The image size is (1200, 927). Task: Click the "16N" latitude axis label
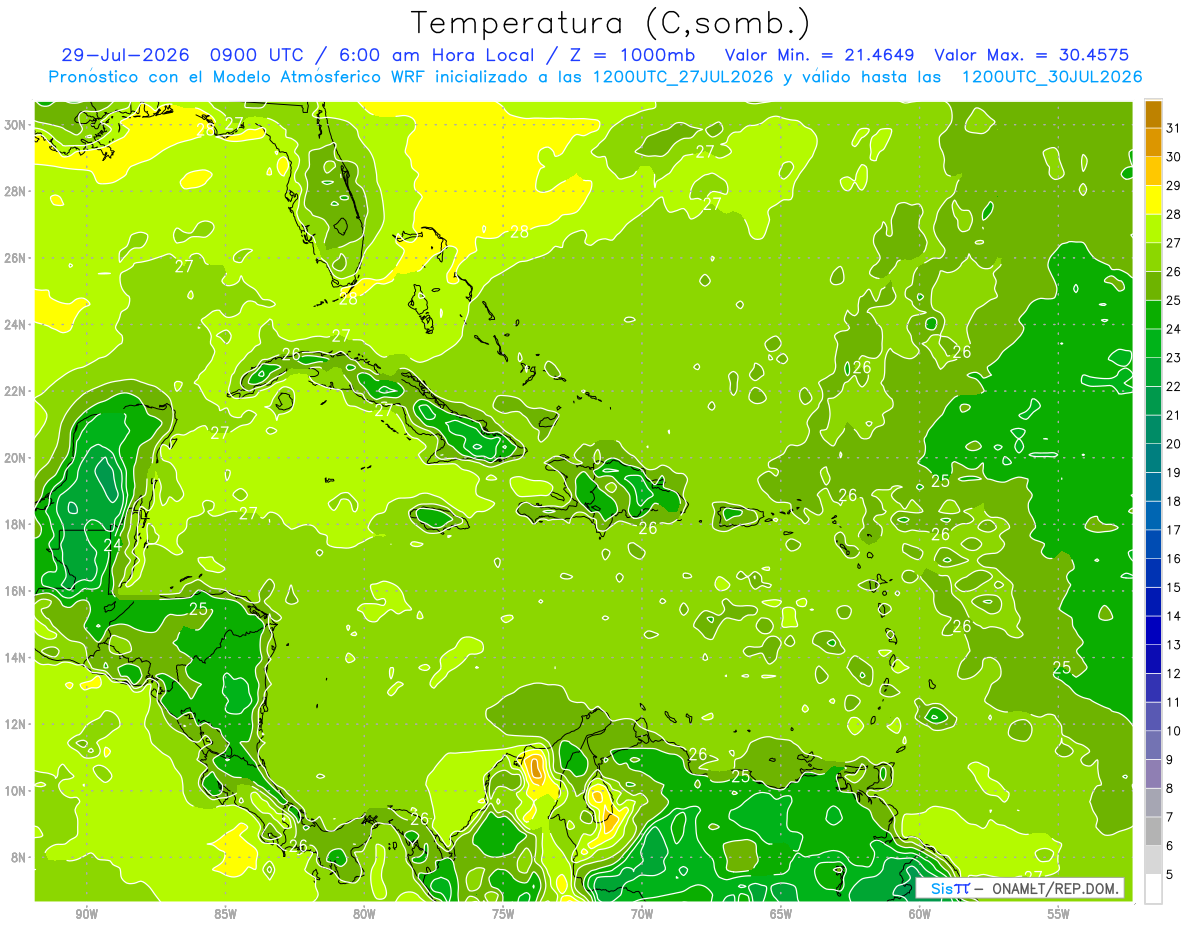point(17,590)
